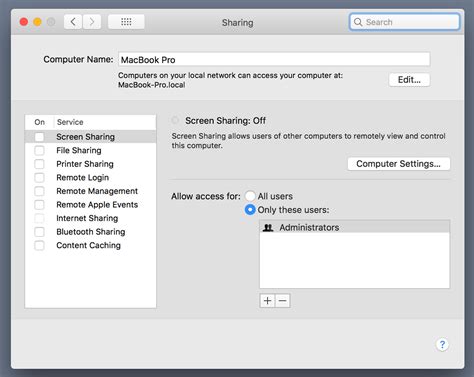The width and height of the screenshot is (474, 377).
Task: Click in the Search field
Action: pos(405,22)
